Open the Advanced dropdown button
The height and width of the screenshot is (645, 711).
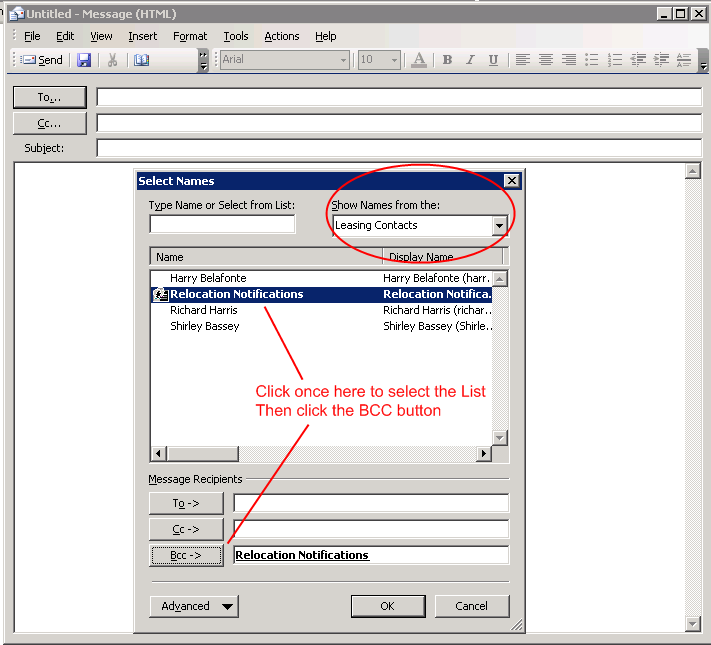pyautogui.click(x=194, y=606)
